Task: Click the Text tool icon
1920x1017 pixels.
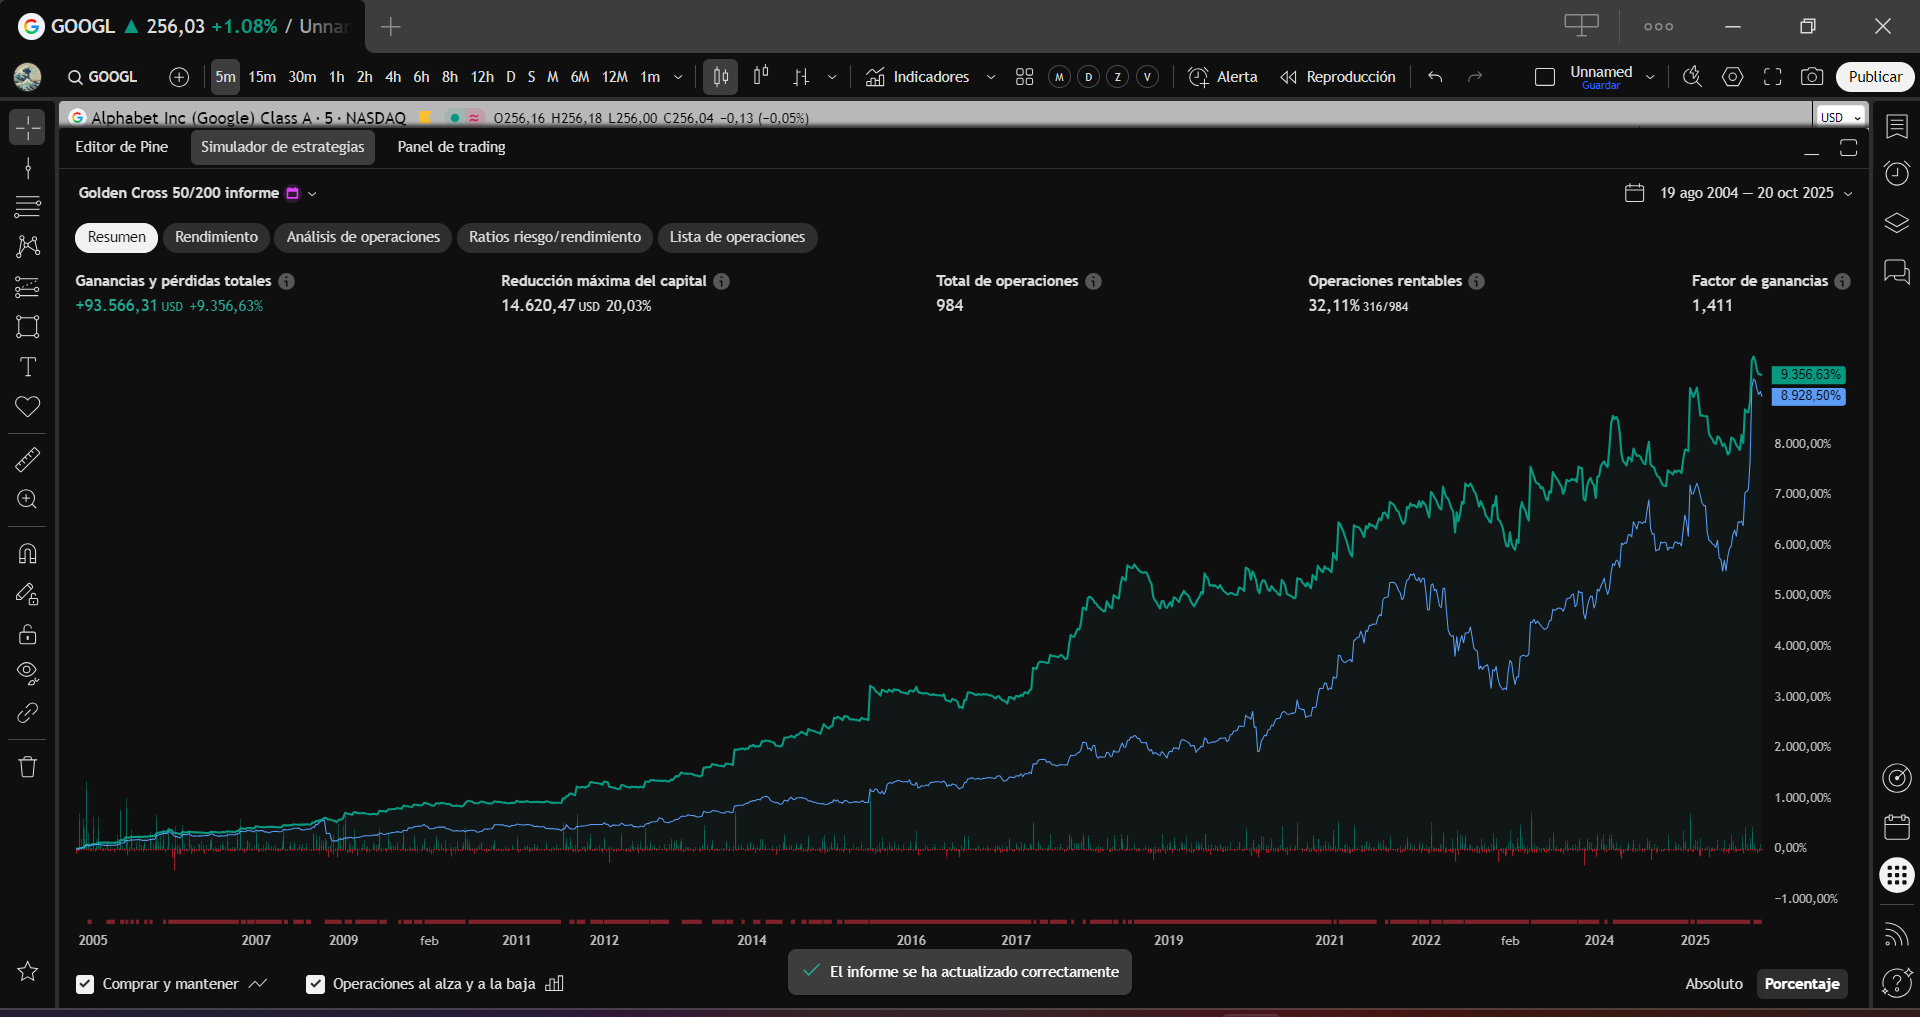Action: pos(27,367)
